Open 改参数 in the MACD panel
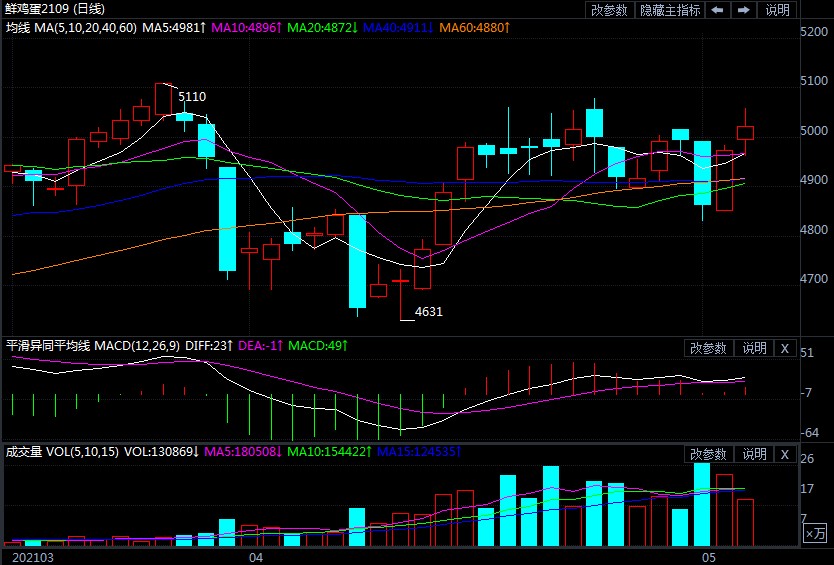This screenshot has width=834, height=565. pos(708,348)
